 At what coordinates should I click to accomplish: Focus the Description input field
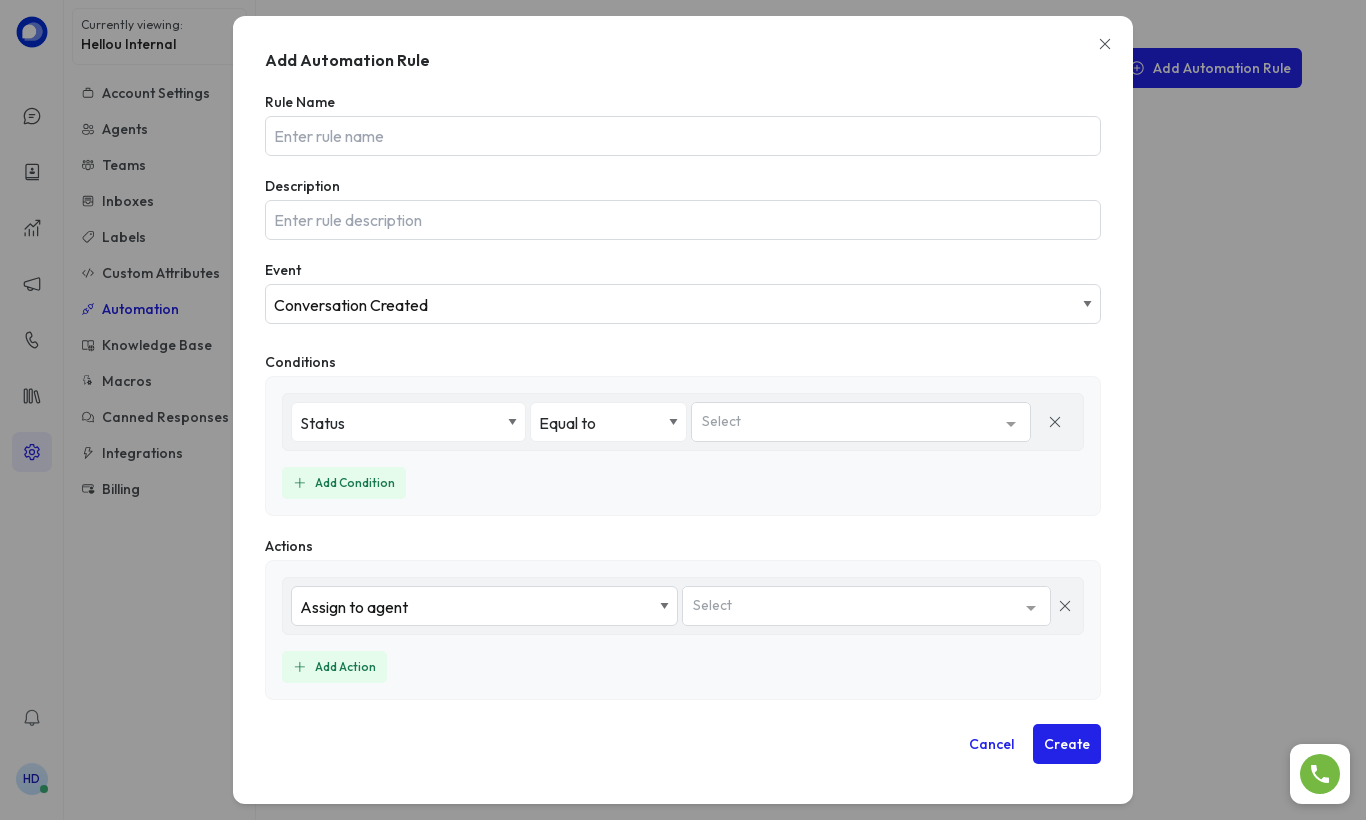pyautogui.click(x=683, y=220)
